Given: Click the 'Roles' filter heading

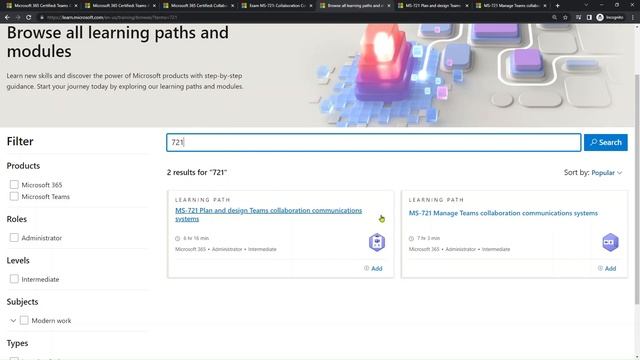Looking at the screenshot, I should [17, 219].
